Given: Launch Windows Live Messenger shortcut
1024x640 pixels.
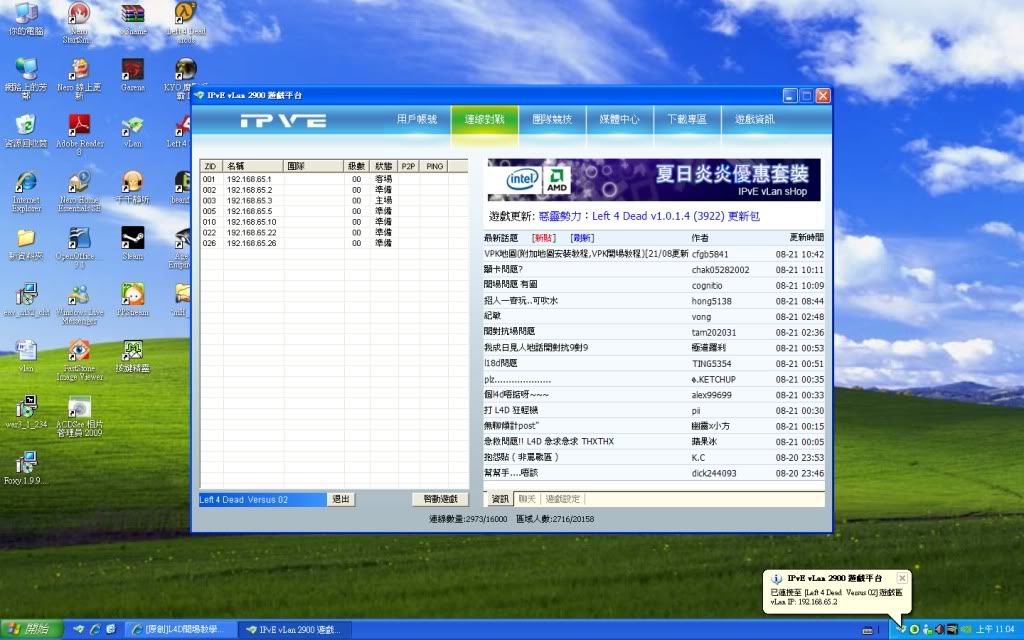Looking at the screenshot, I should coord(79,297).
